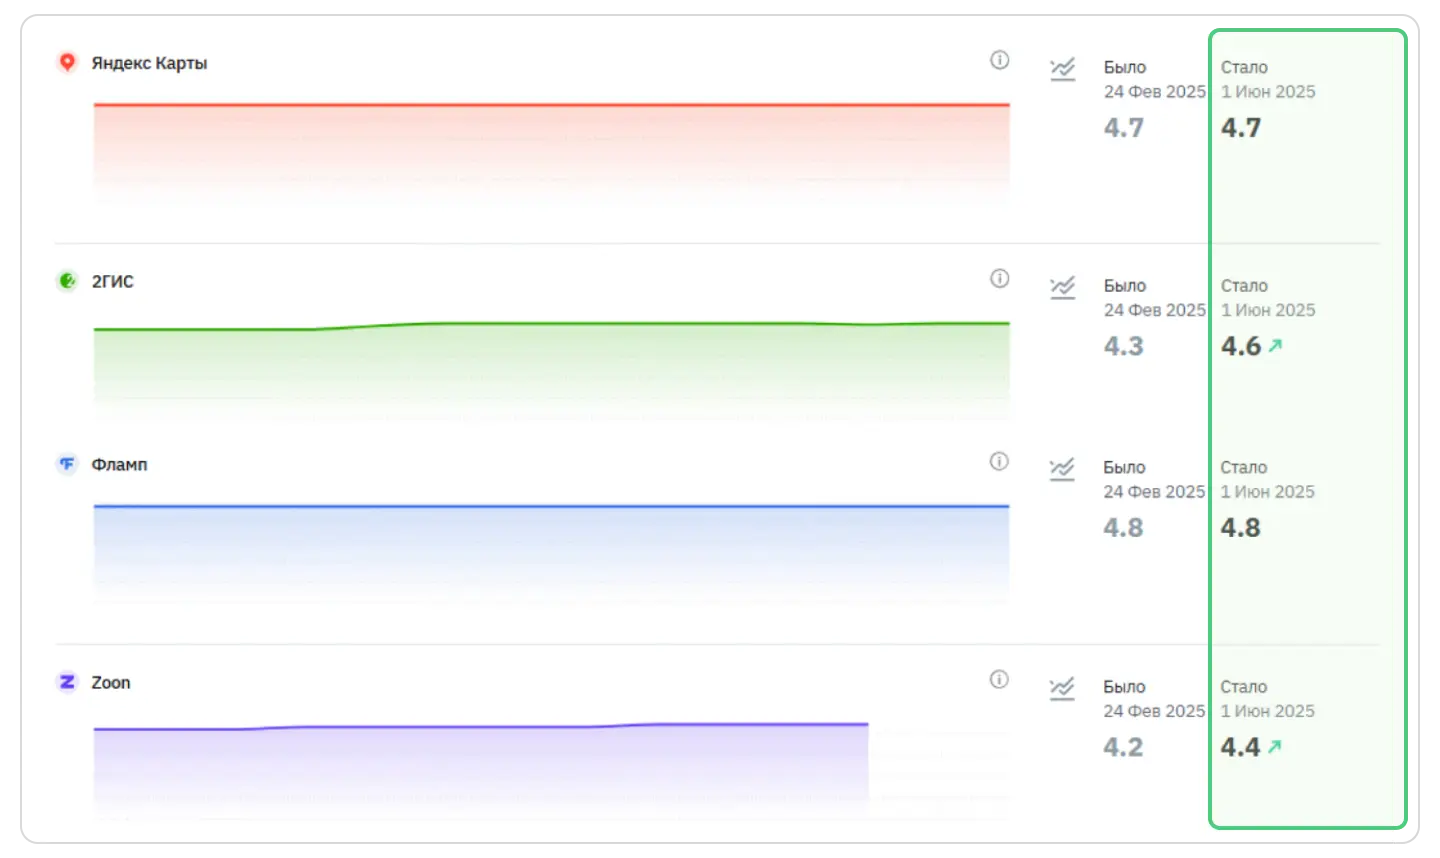This screenshot has width=1440, height=858.
Task: Select the Zoon title label
Action: 111,683
